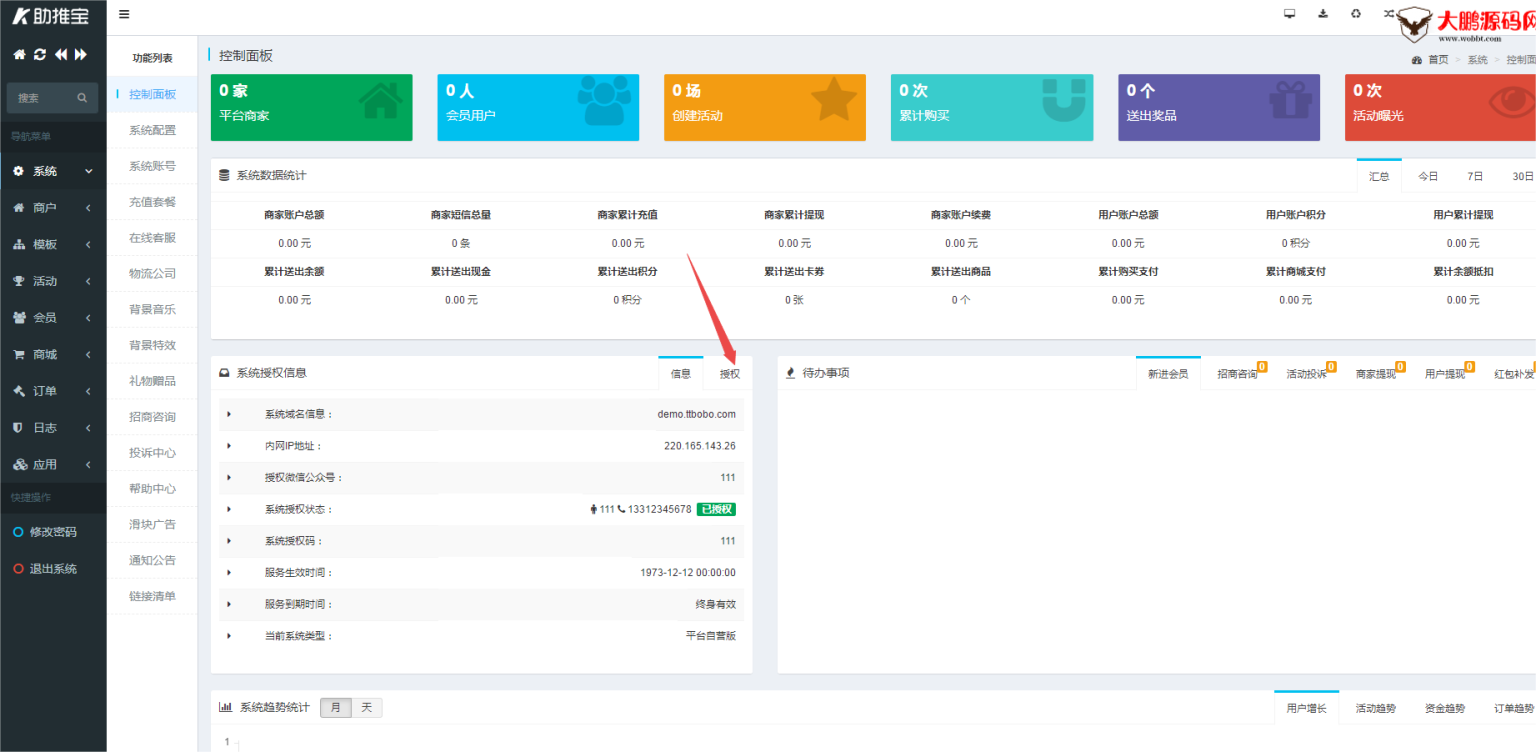Click 退出系统 to log out
This screenshot has height=752, width=1536.
pos(47,568)
